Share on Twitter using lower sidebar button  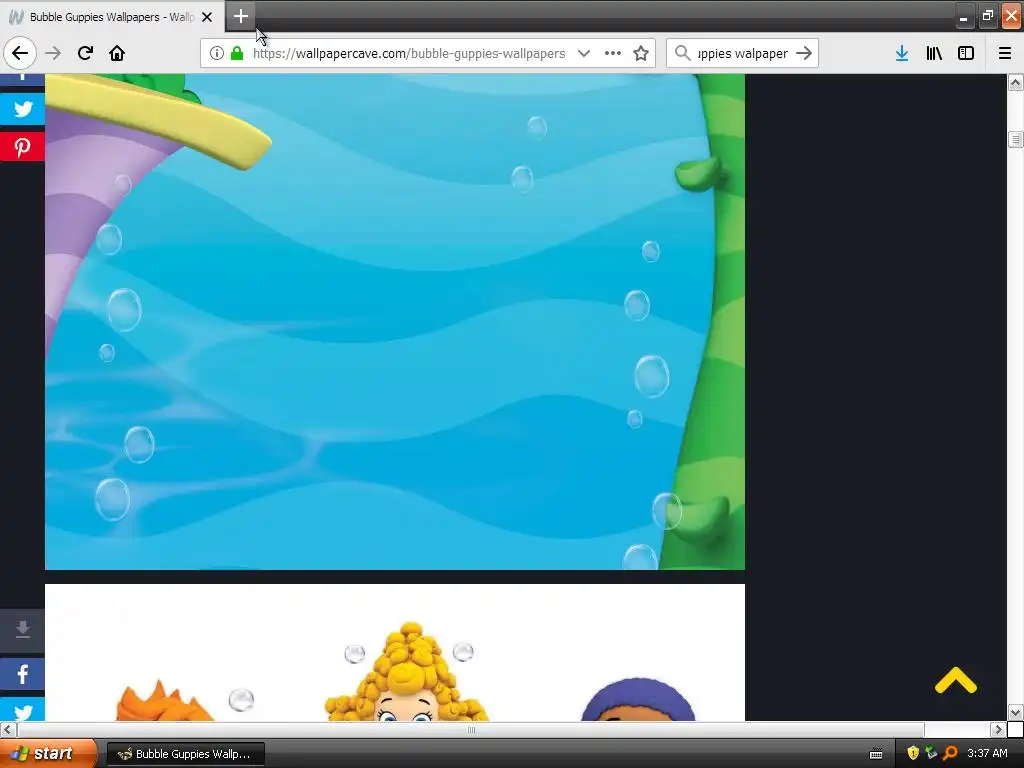pos(22,711)
